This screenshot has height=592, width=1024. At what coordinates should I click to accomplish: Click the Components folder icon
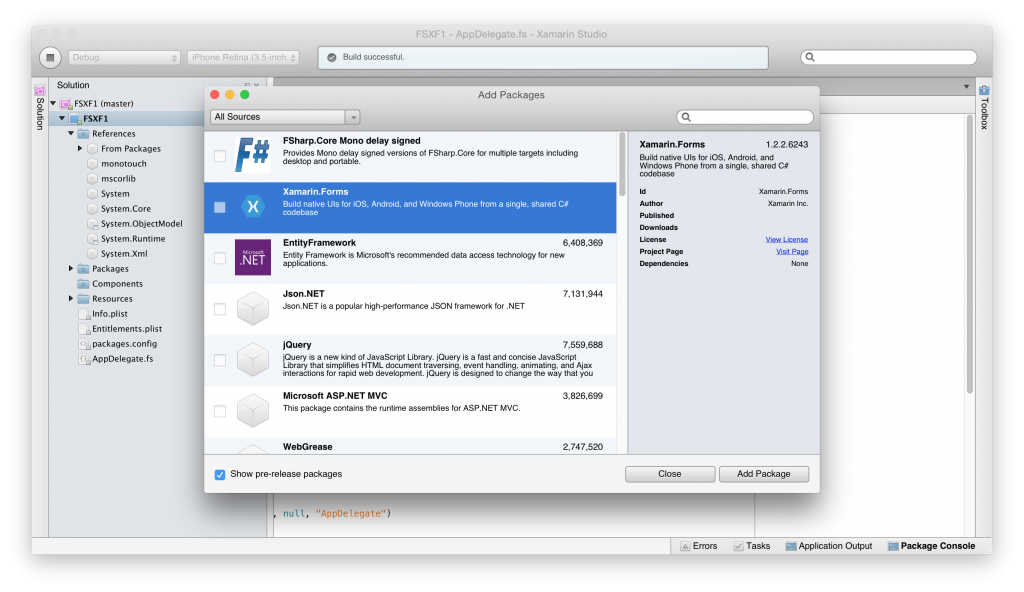[84, 284]
